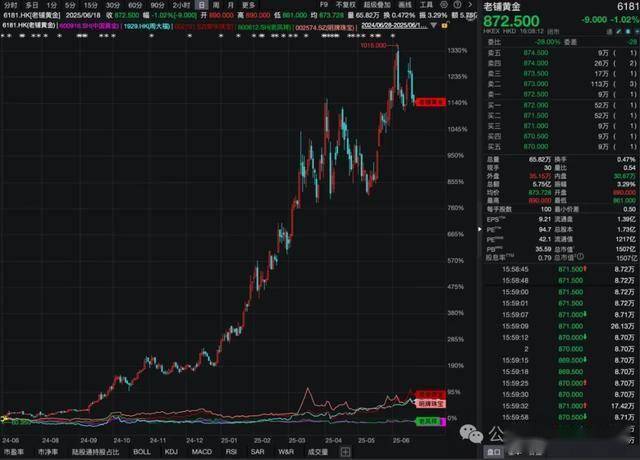This screenshot has height=460, width=640.
Task: Click the F9 toolbar item
Action: coord(324,5)
